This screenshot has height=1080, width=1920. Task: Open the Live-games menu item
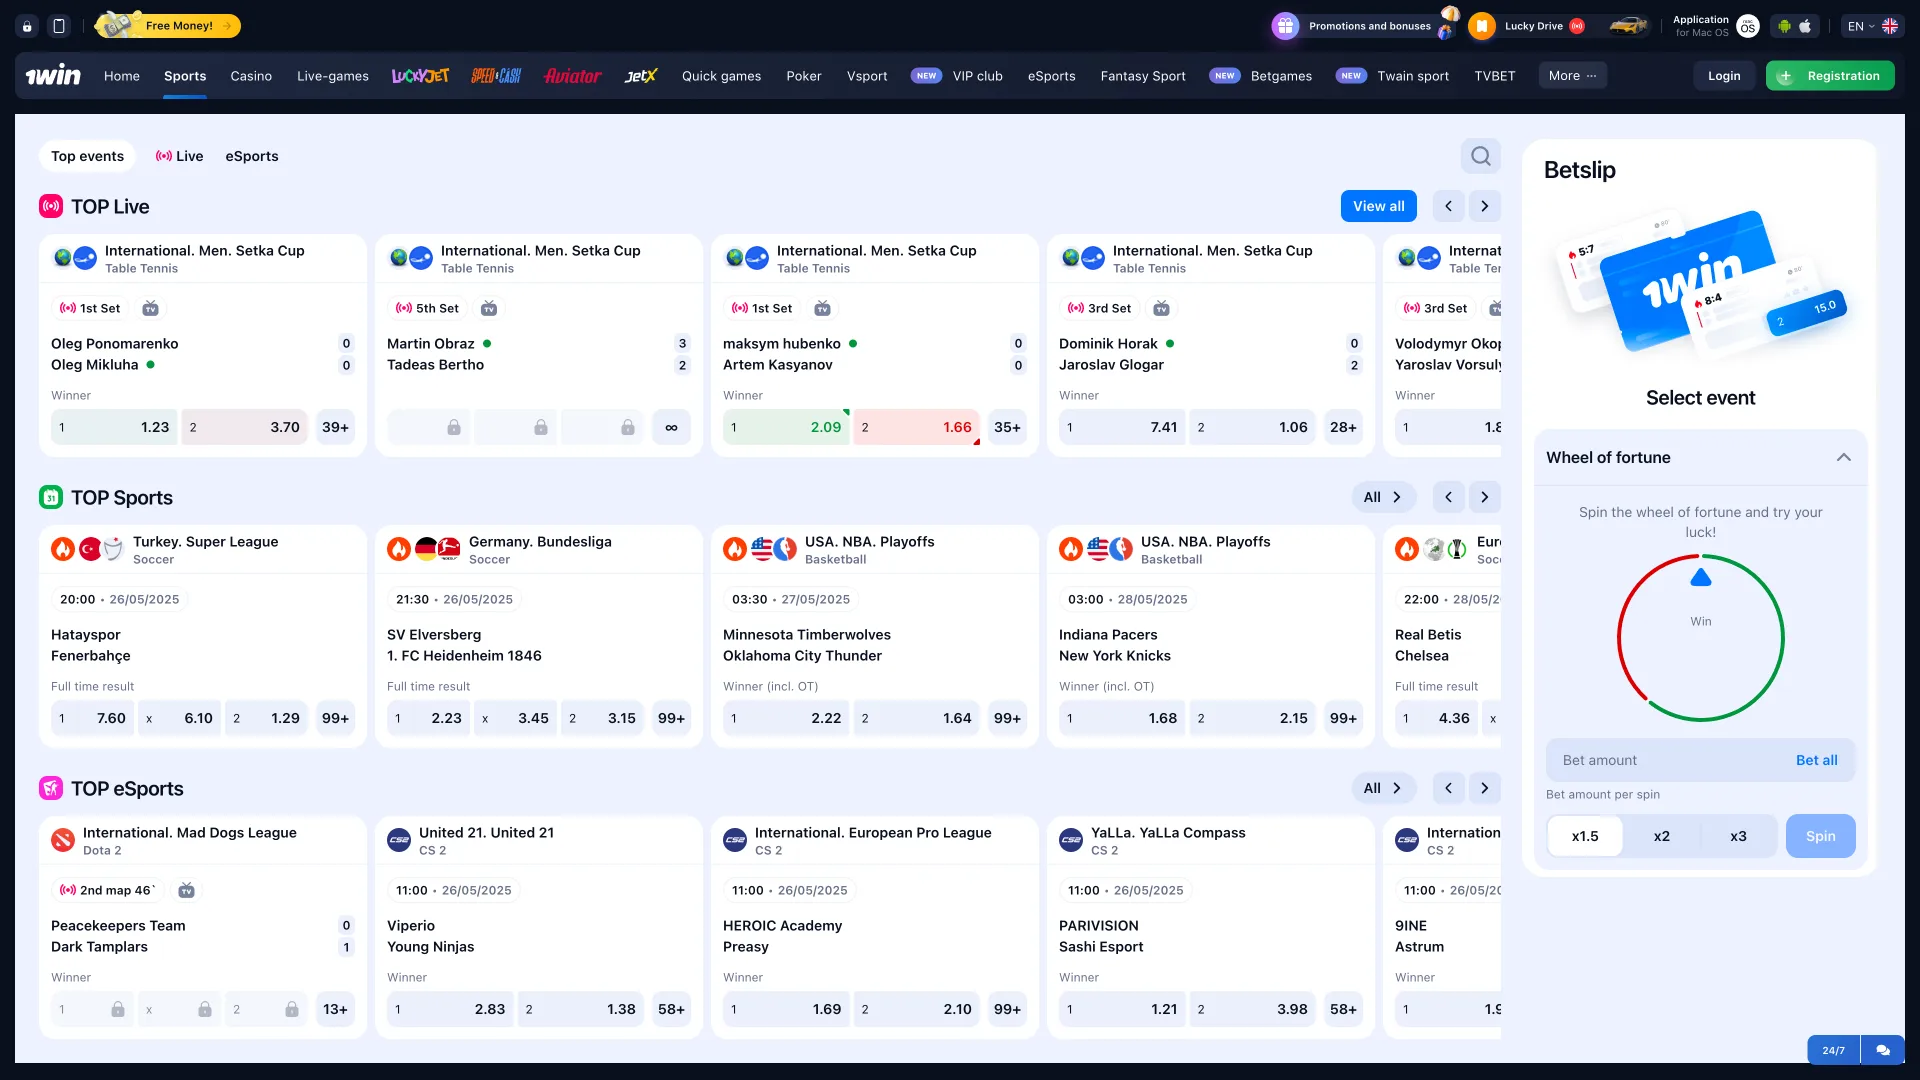[333, 76]
